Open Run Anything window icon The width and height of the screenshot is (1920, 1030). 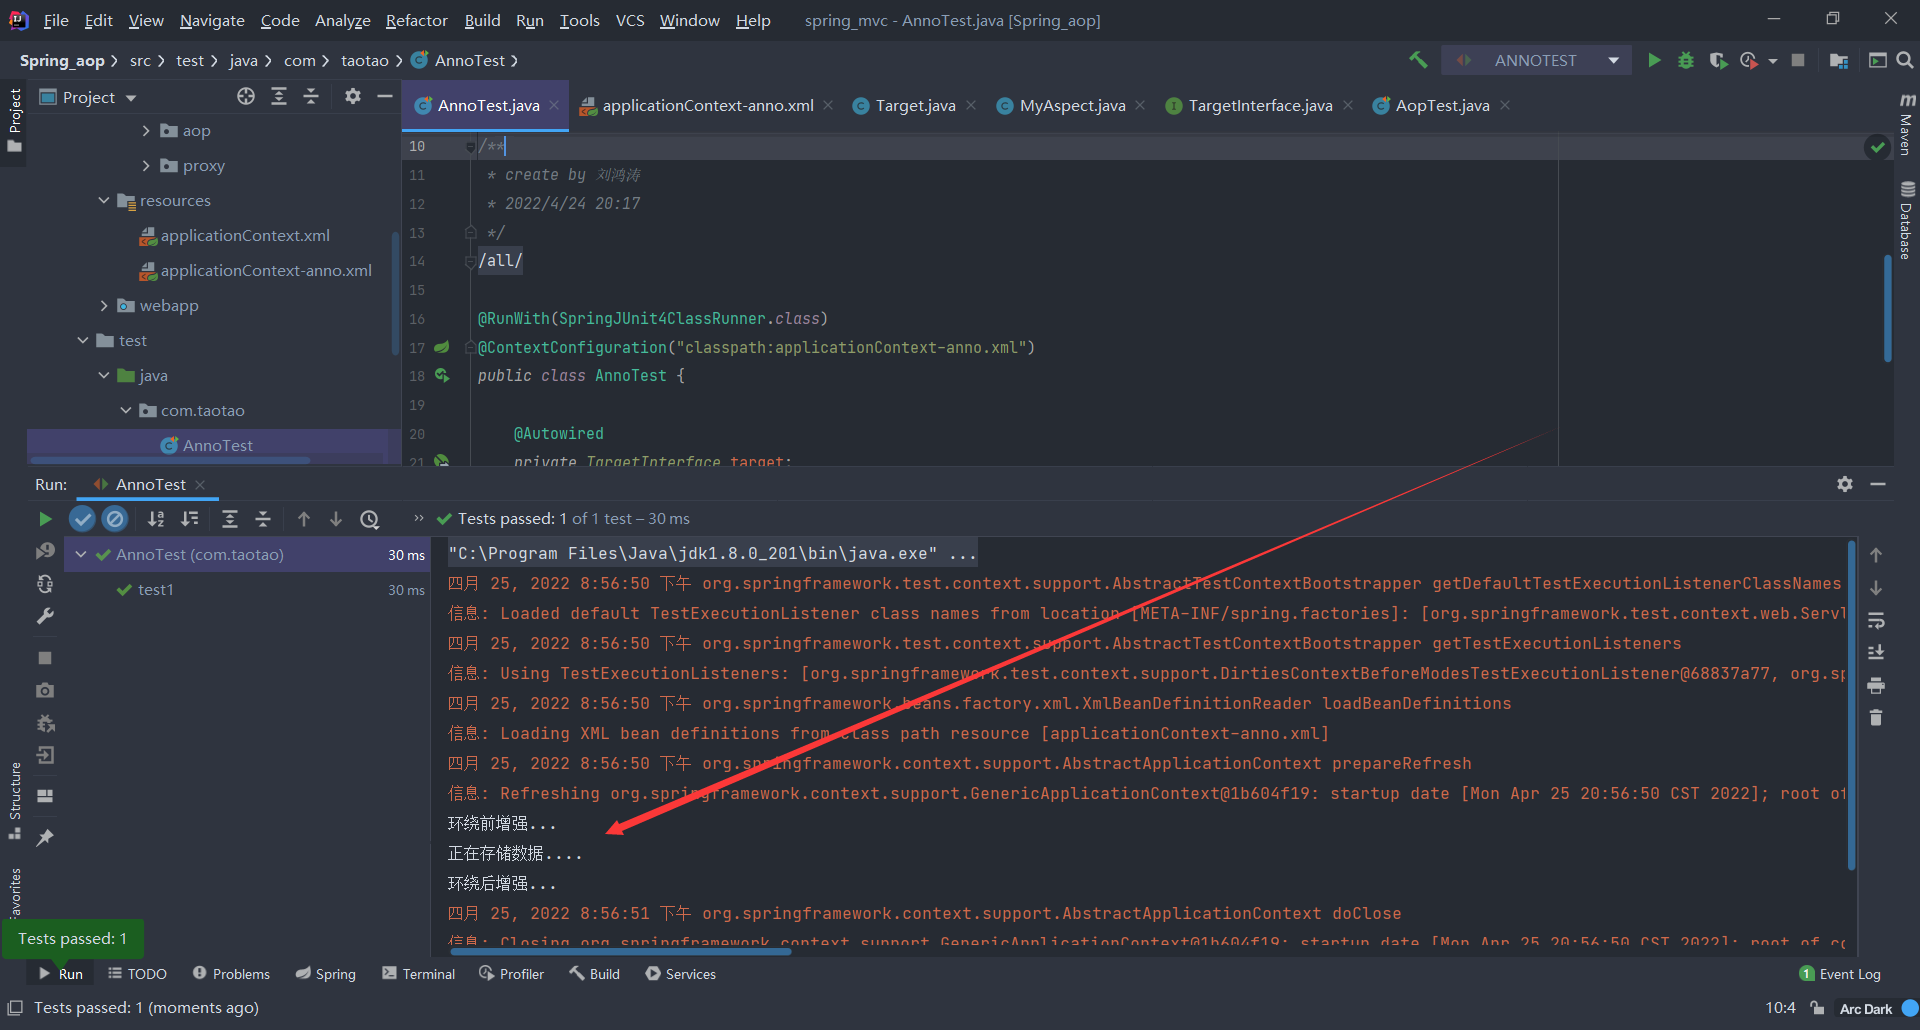point(1878,60)
